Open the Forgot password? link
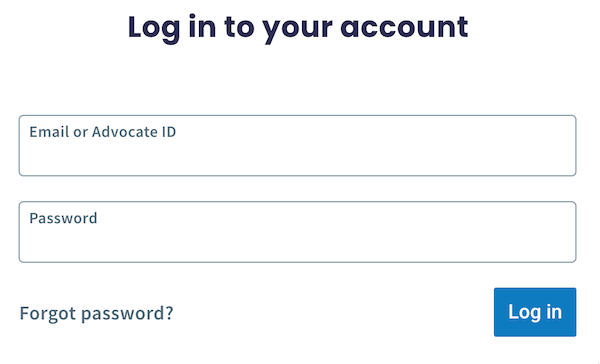This screenshot has width=600, height=364. (96, 313)
